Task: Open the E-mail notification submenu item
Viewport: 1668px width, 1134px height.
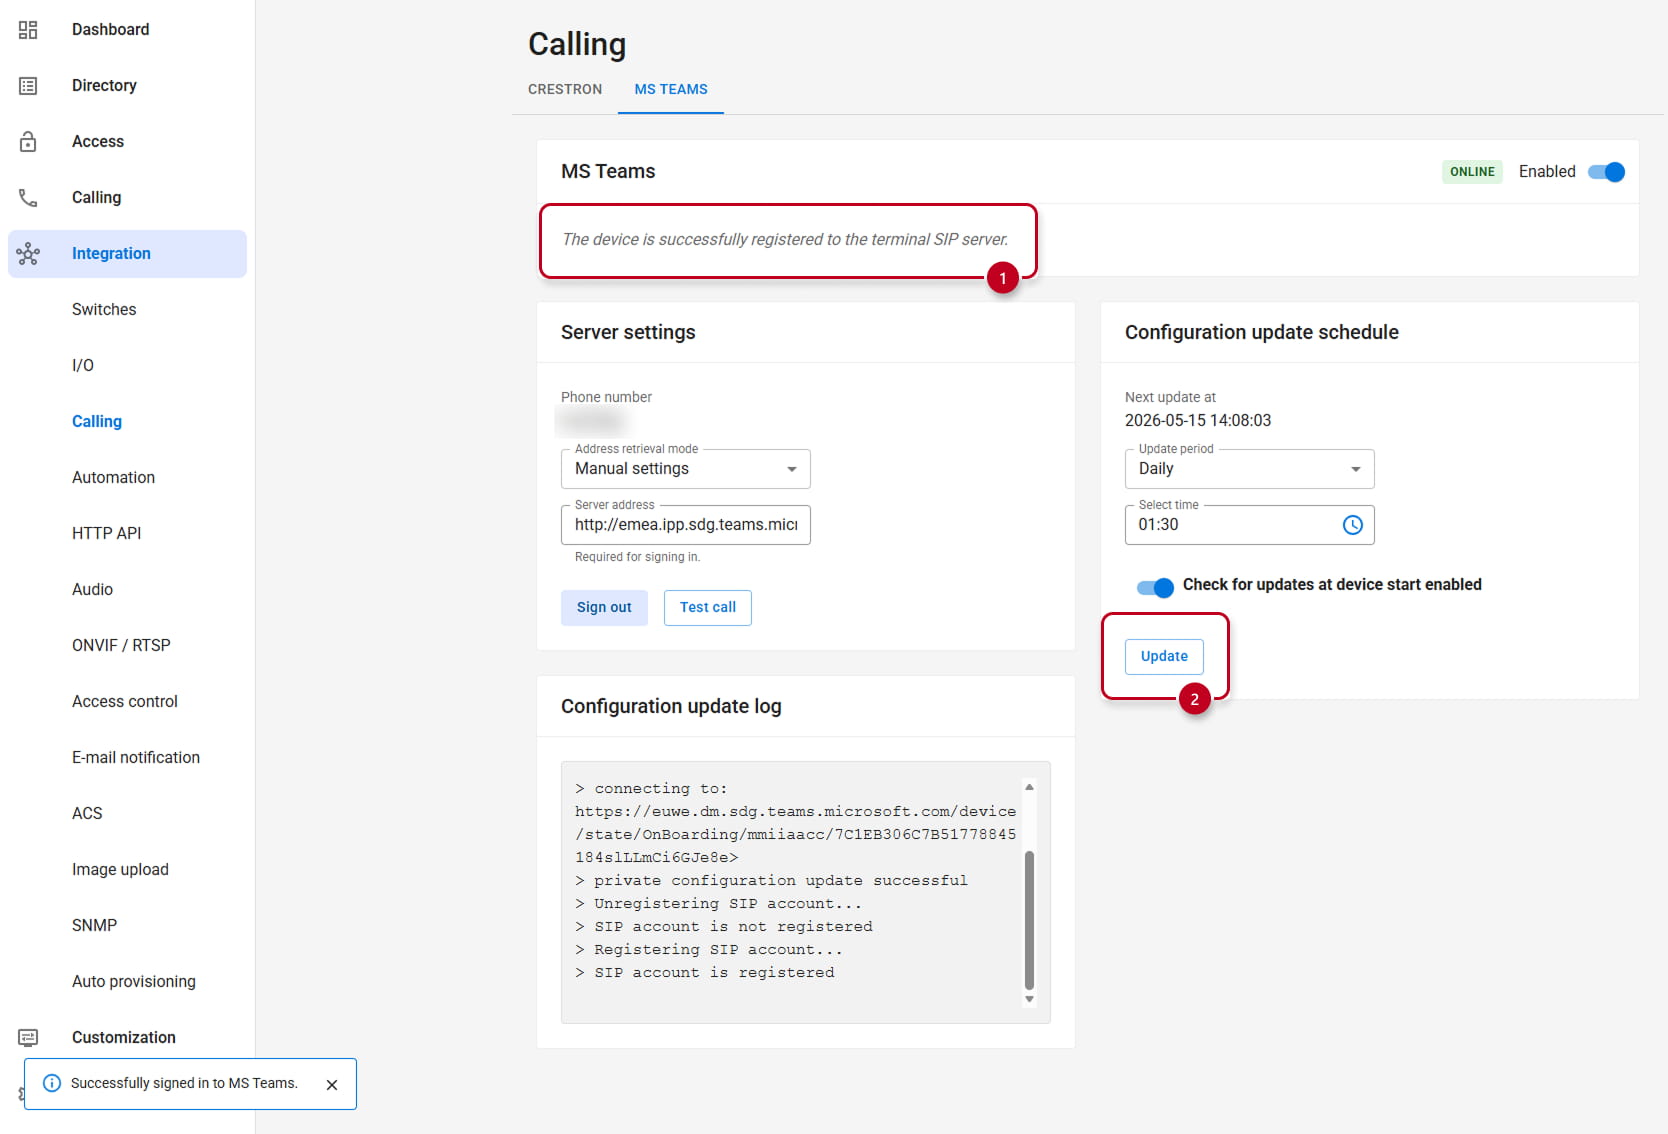Action: (x=128, y=758)
